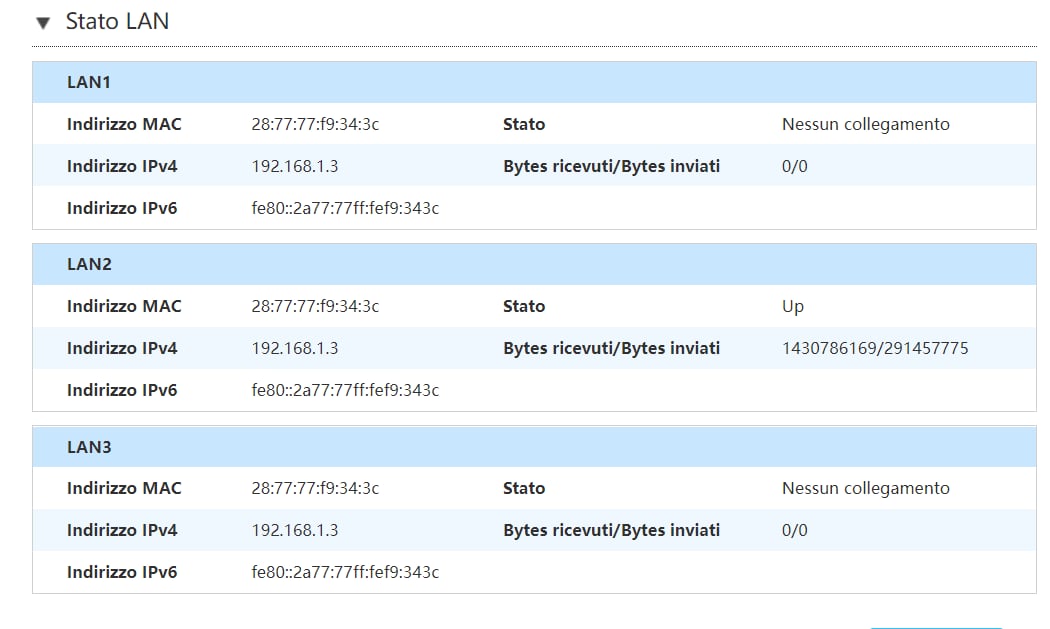Click the LAN3 IPv6 address value
Viewport: 1050px width, 629px height.
(346, 572)
